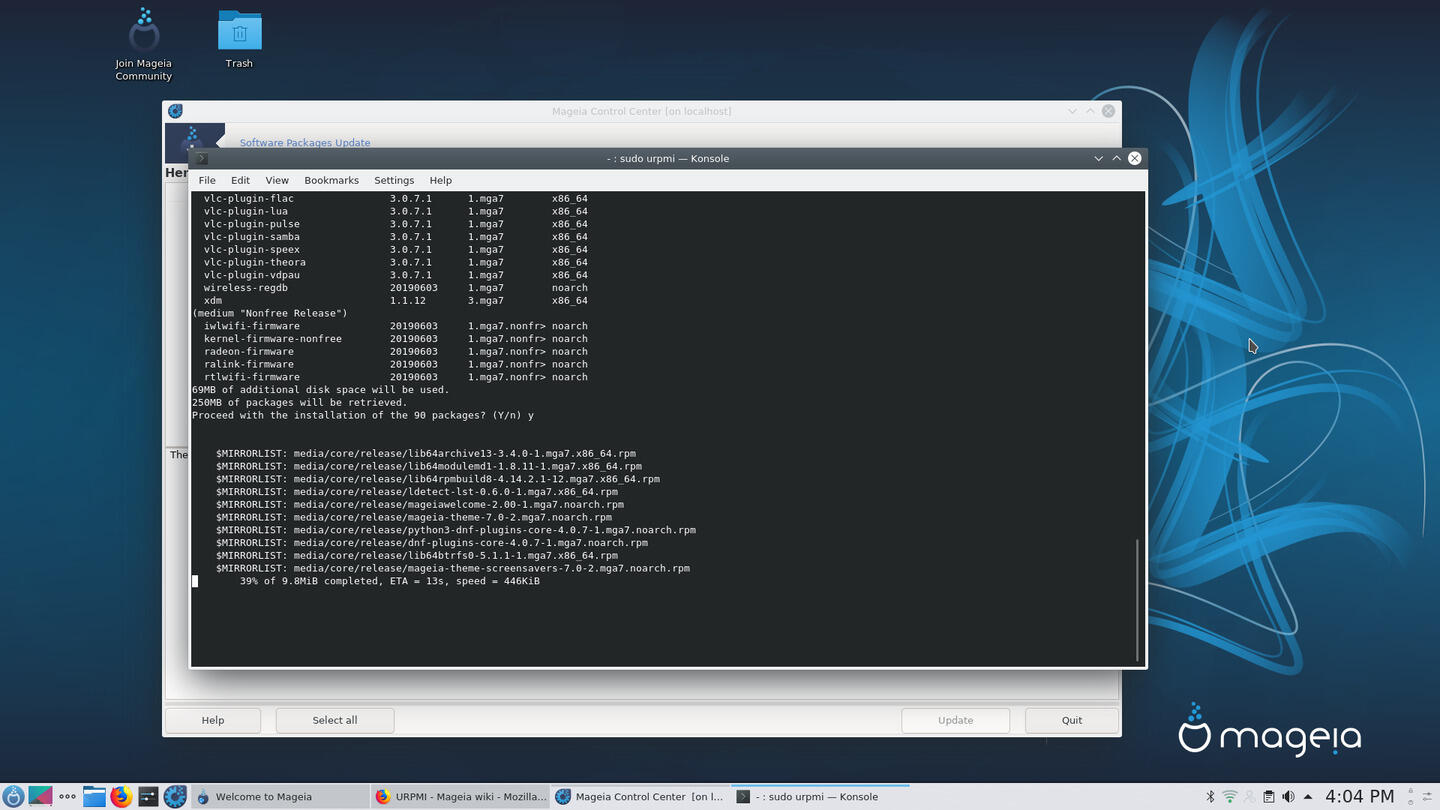The height and width of the screenshot is (810, 1440).
Task: Click Quit in Mageia Control Center
Action: pos(1072,720)
